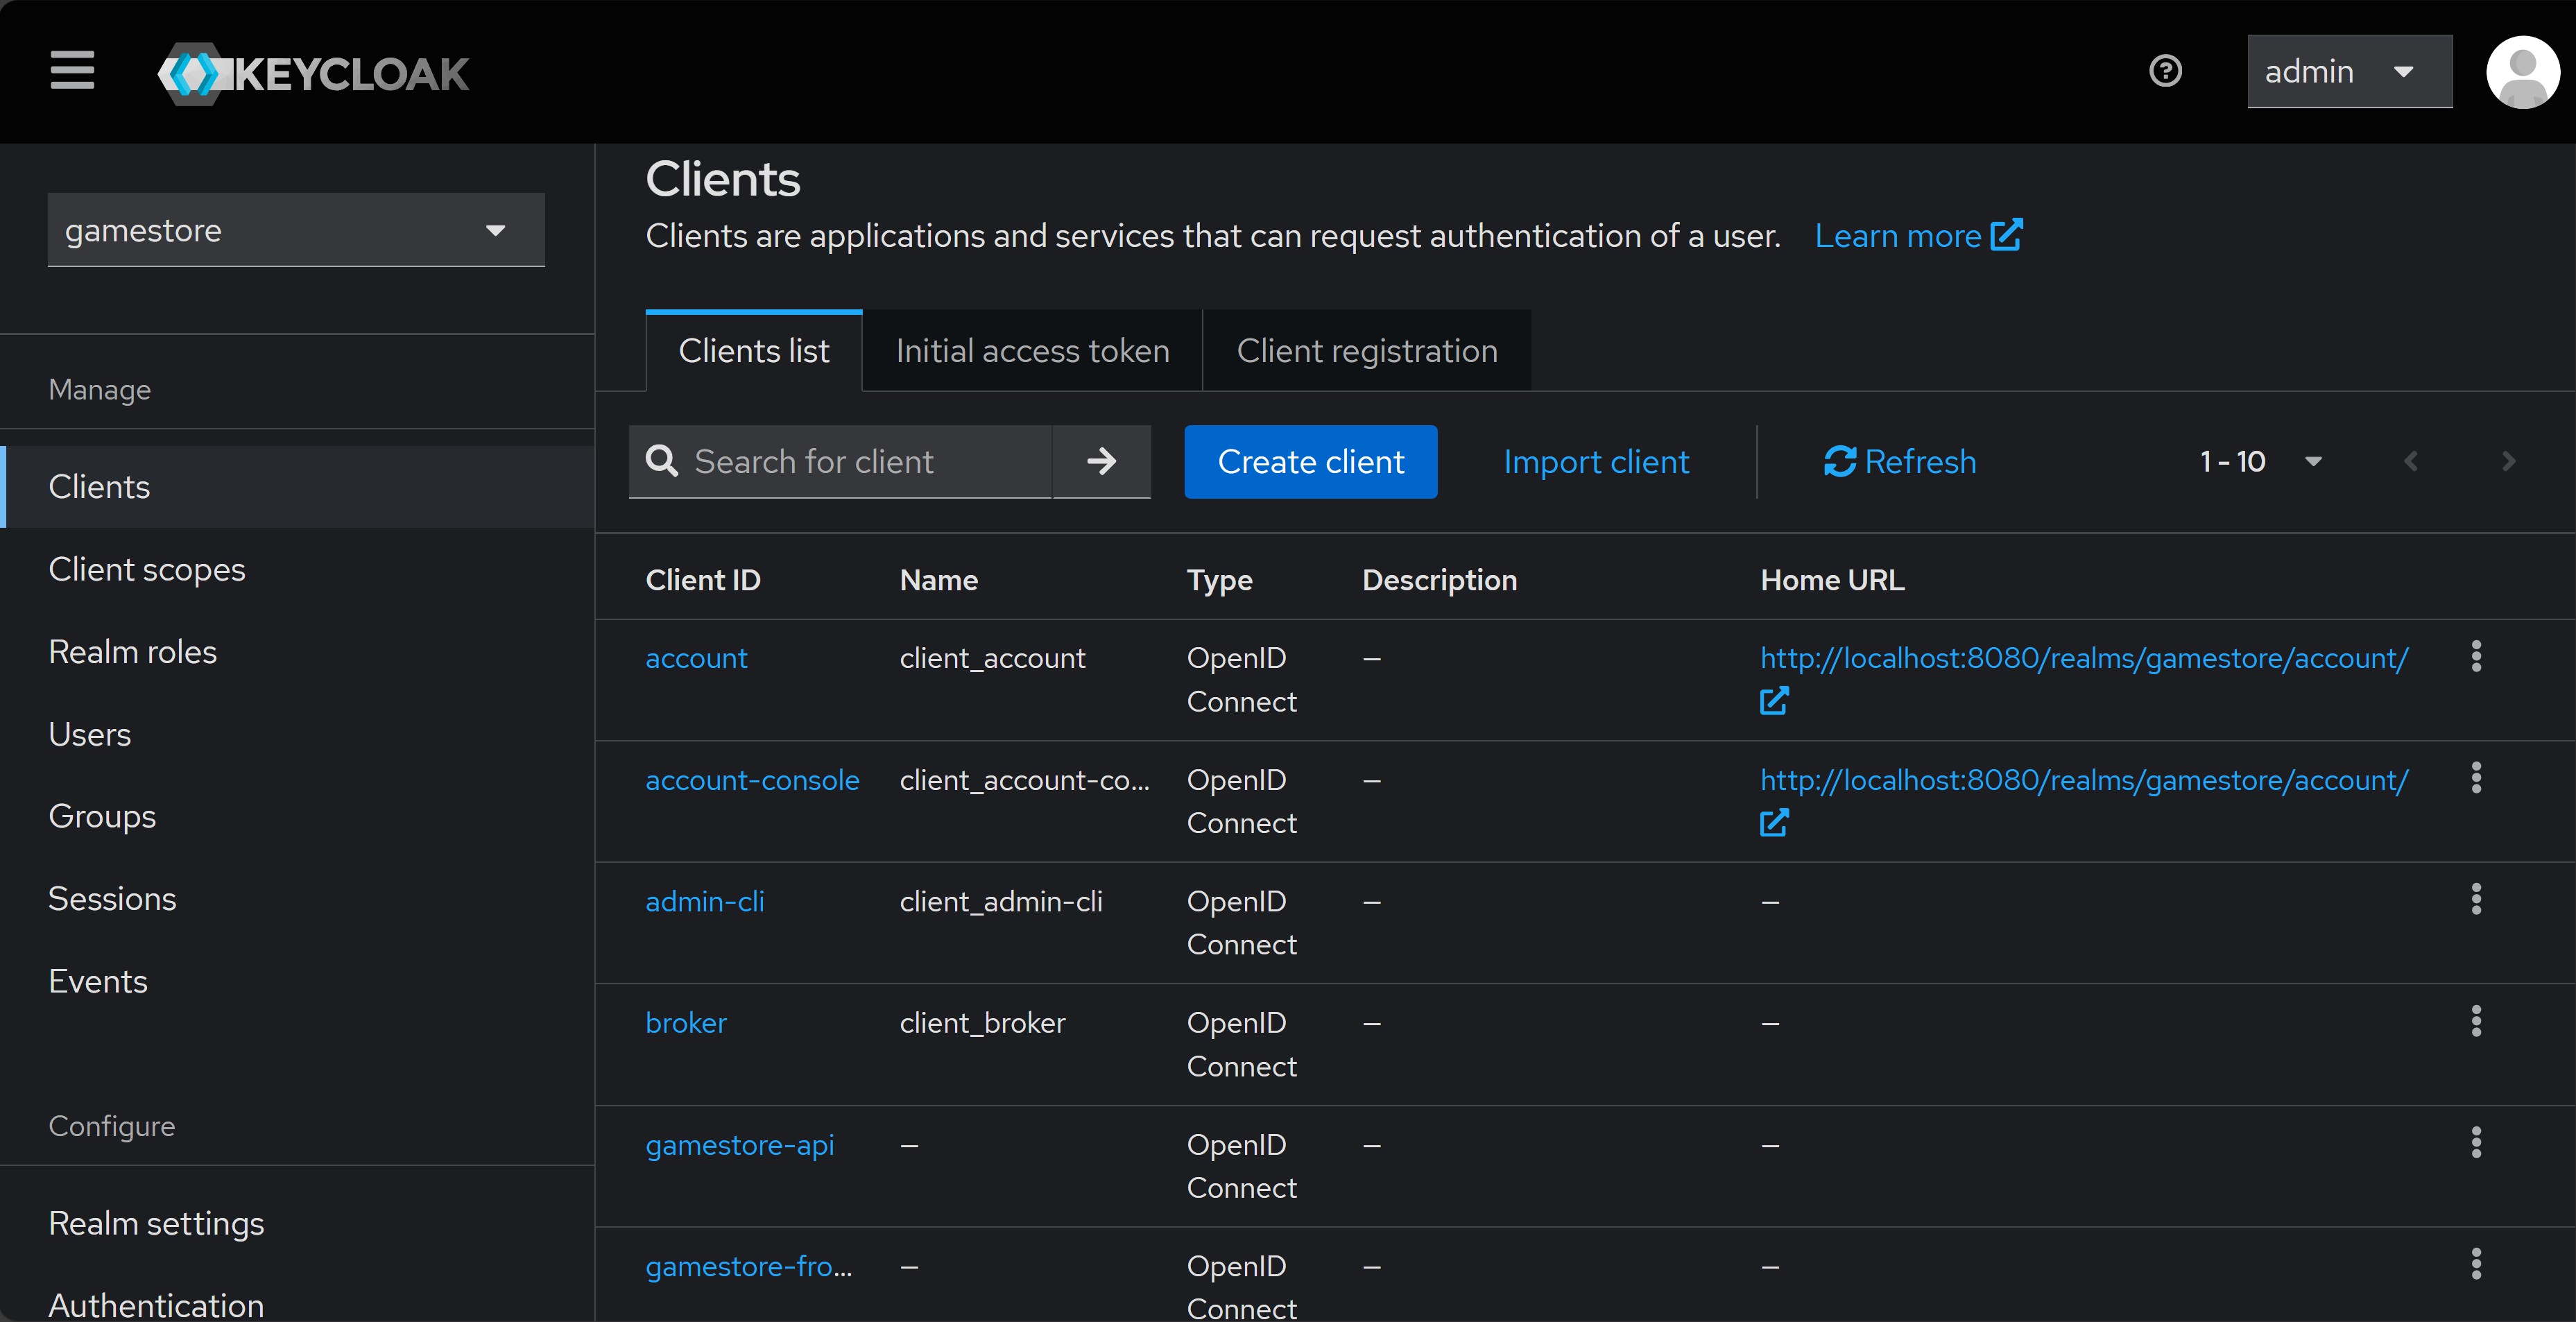Focus the Search for client field
The height and width of the screenshot is (1322, 2576).
840,461
